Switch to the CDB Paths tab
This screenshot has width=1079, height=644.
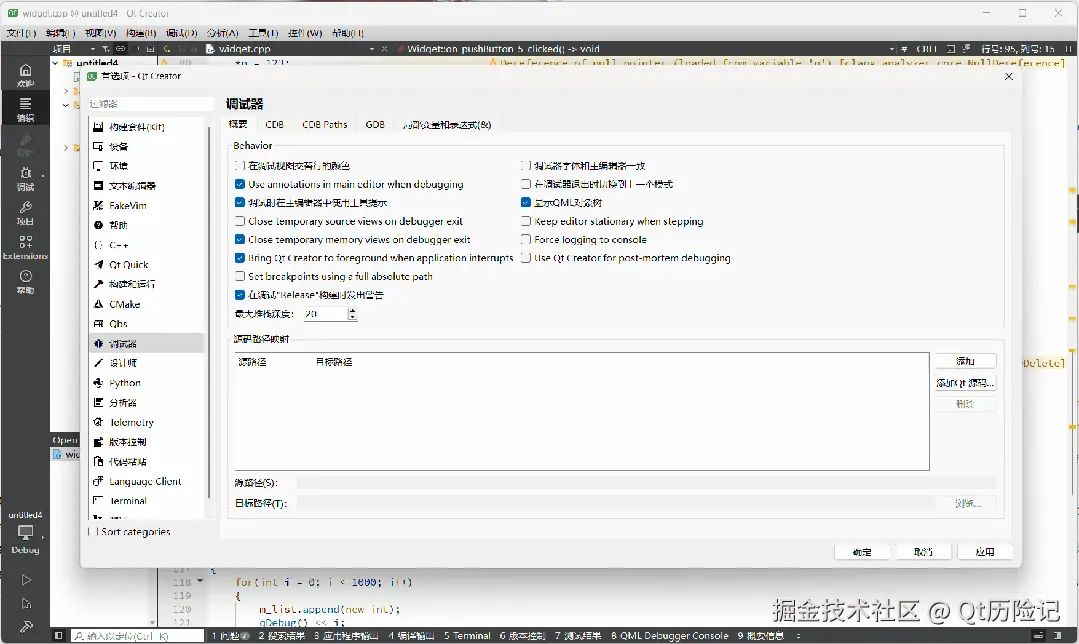[x=325, y=125]
